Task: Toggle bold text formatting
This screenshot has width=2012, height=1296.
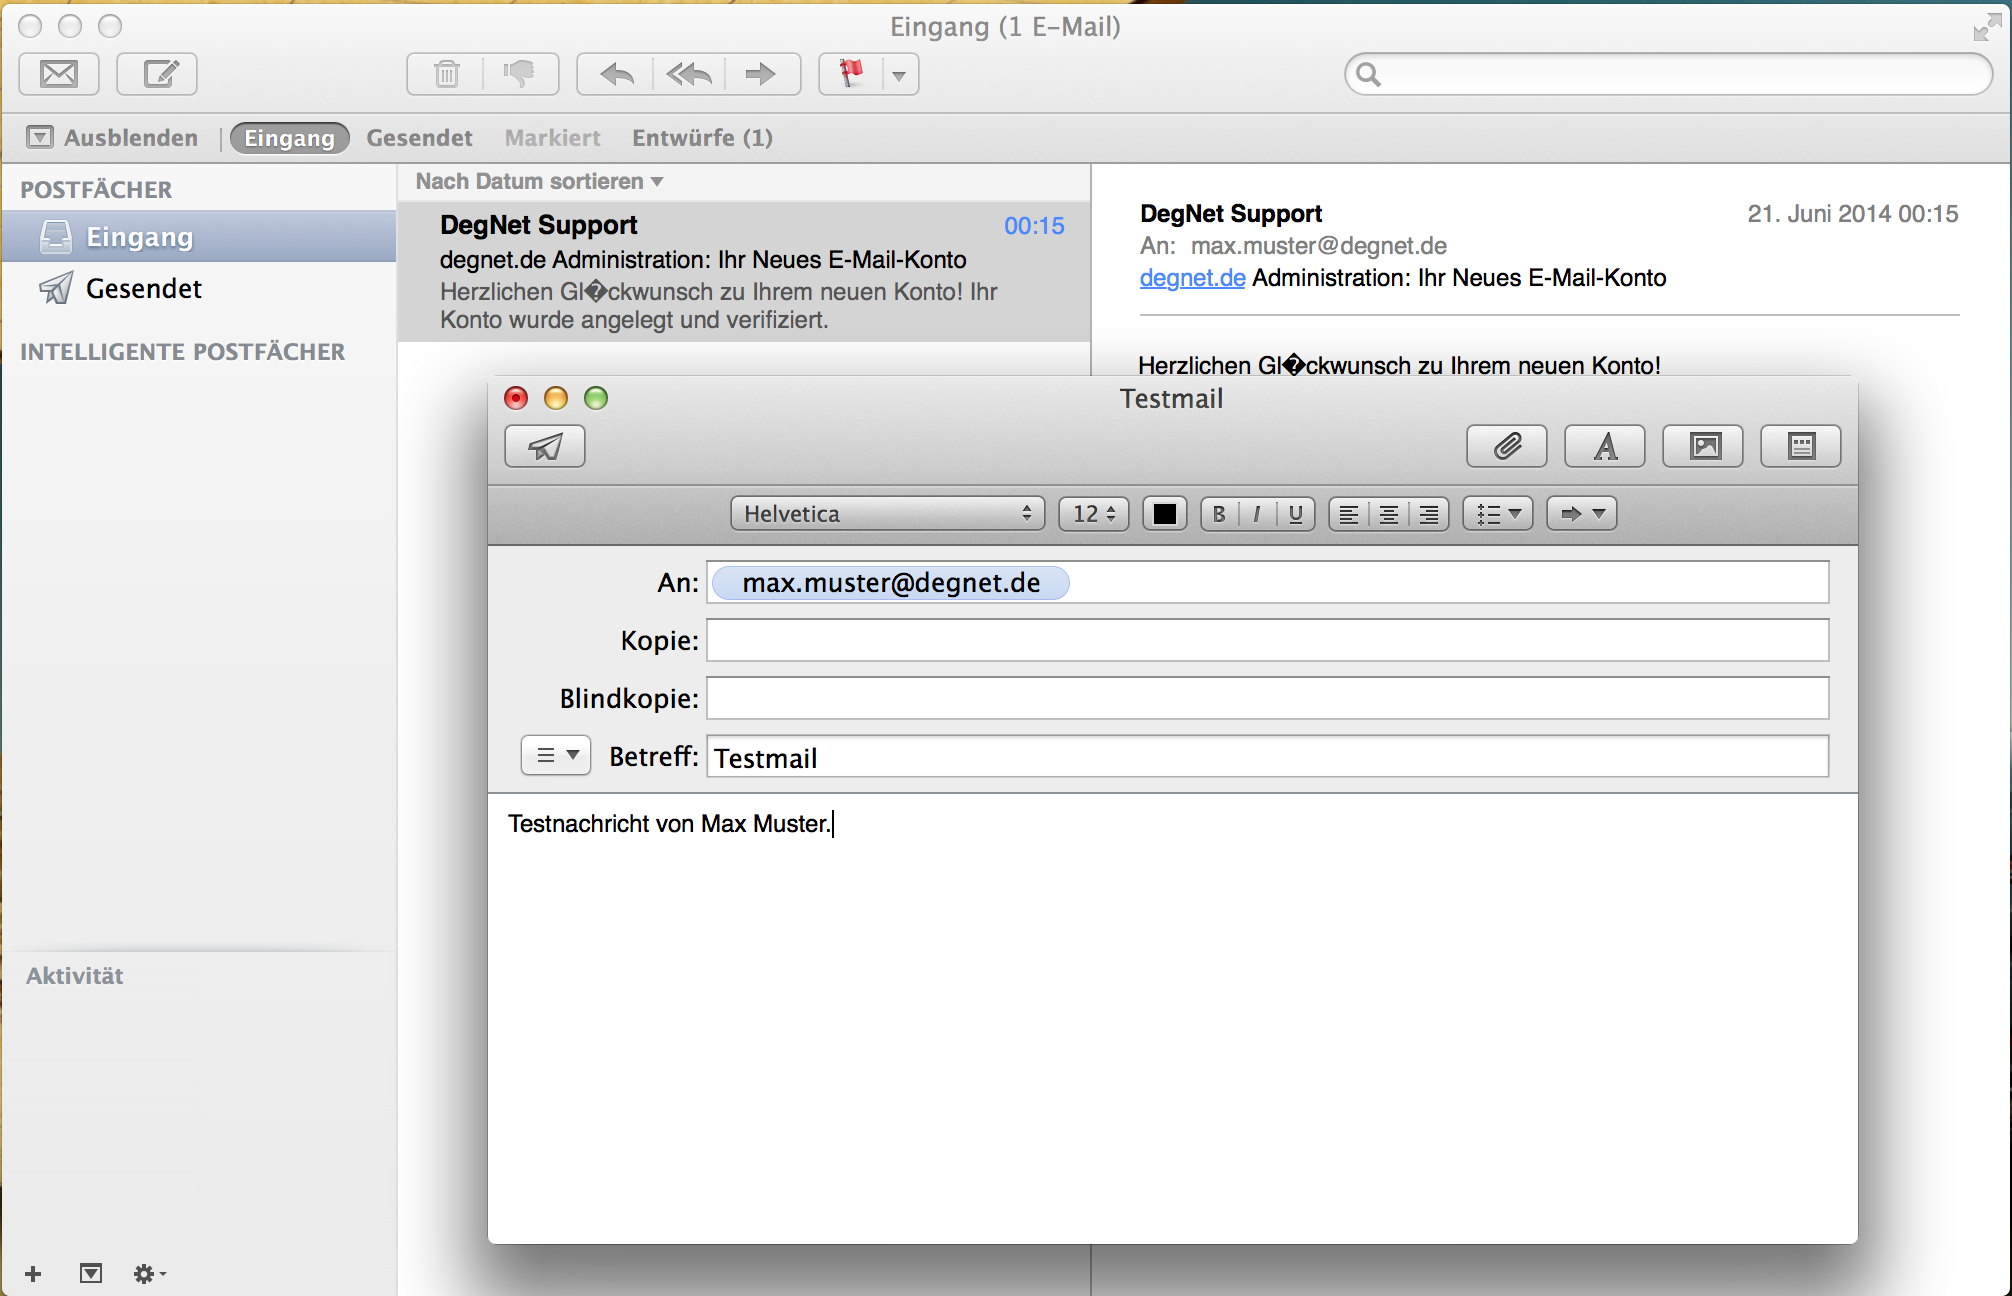Action: (1219, 514)
